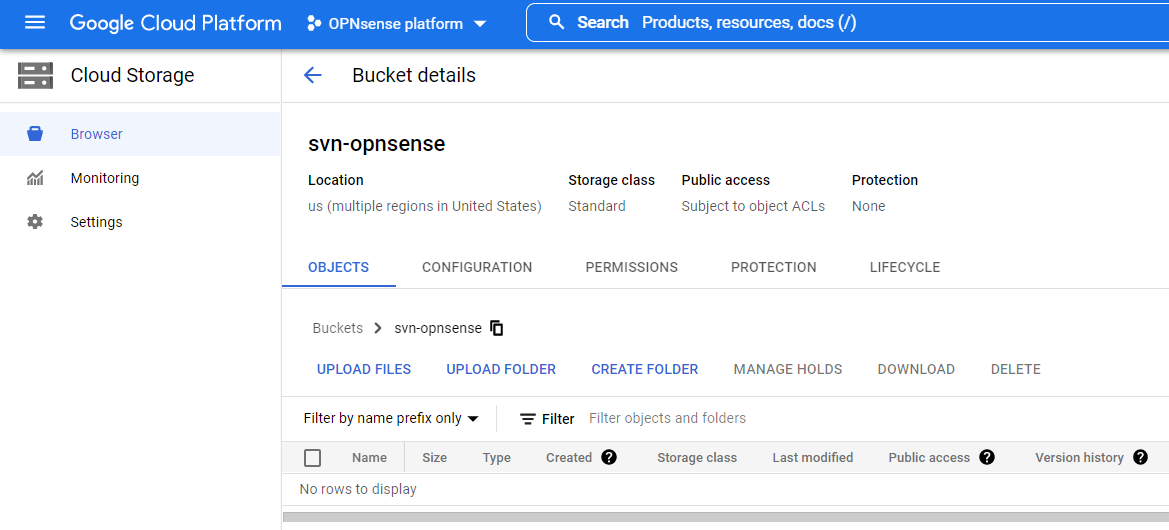Click the Cloud Storage heading text

[133, 75]
